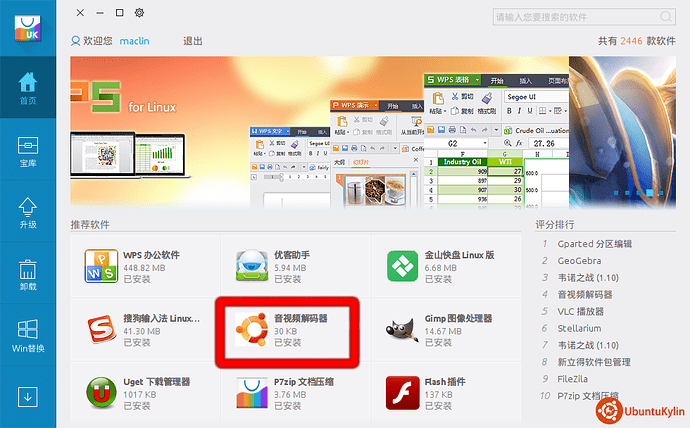The image size is (690, 428).
Task: Select FileZila in ranking list
Action: (x=572, y=379)
